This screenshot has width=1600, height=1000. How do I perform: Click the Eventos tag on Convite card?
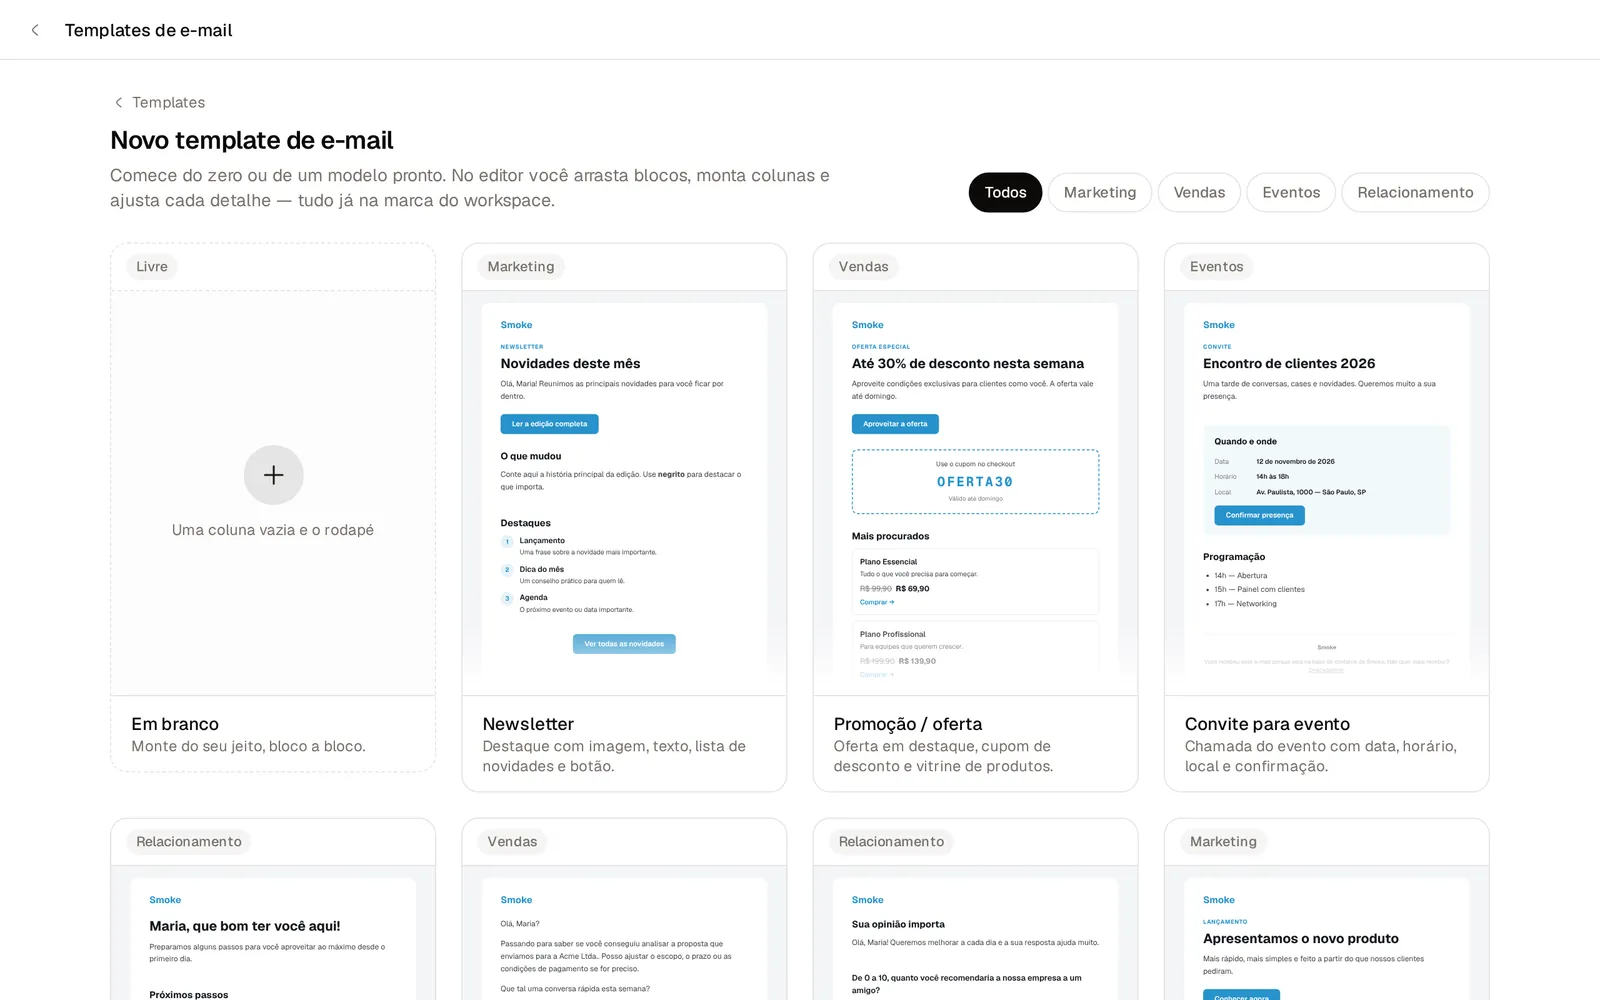click(1216, 267)
